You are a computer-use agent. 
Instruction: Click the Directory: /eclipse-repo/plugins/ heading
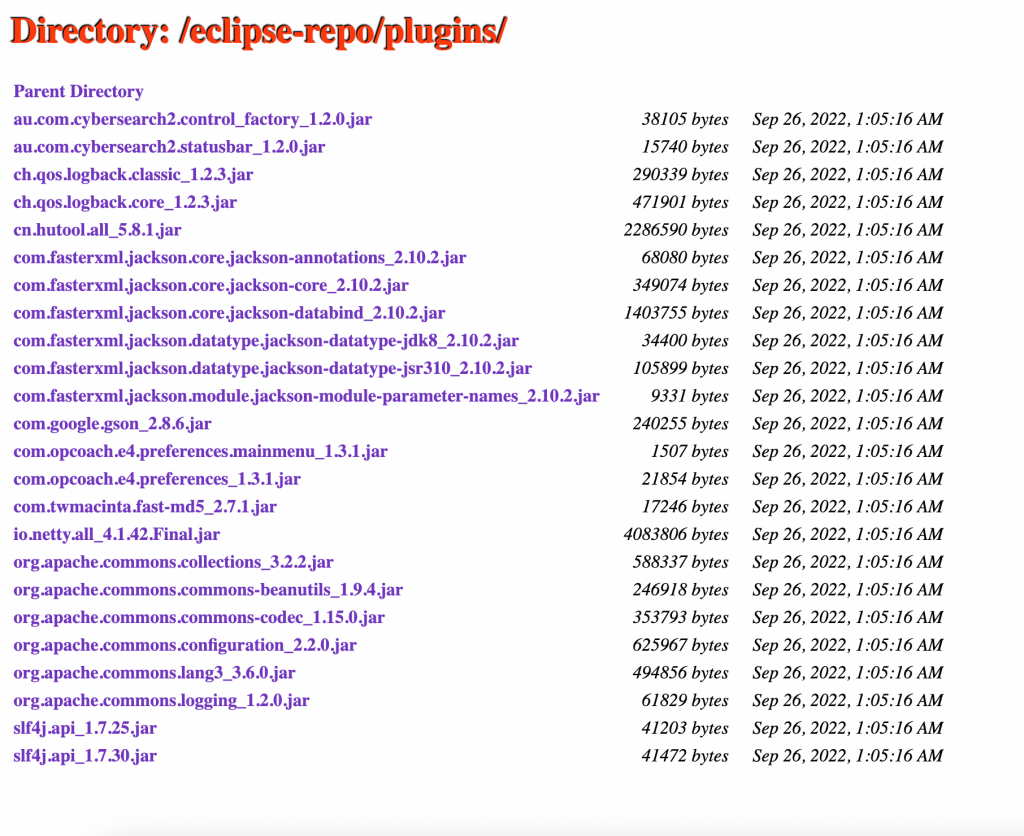[259, 31]
